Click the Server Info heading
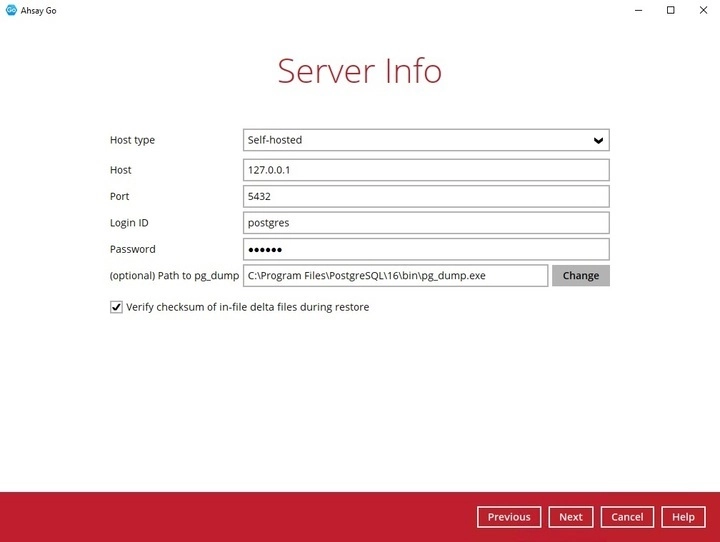720x542 pixels. [360, 71]
